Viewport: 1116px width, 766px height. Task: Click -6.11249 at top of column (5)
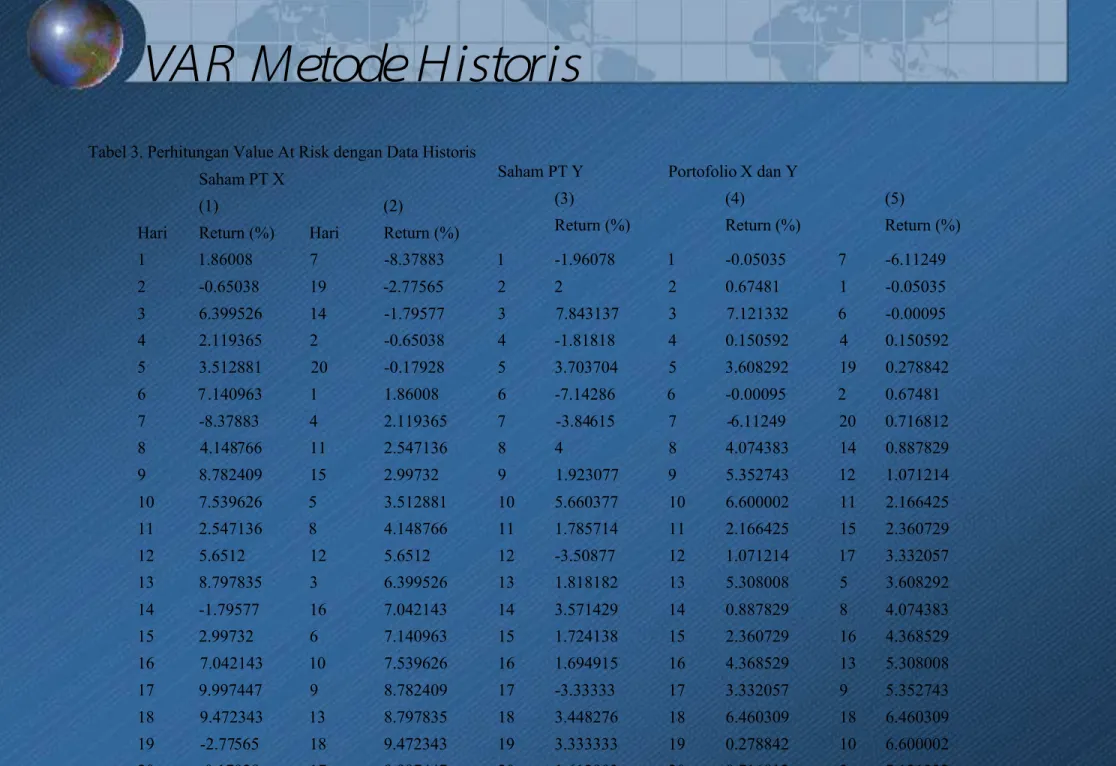[x=915, y=259]
